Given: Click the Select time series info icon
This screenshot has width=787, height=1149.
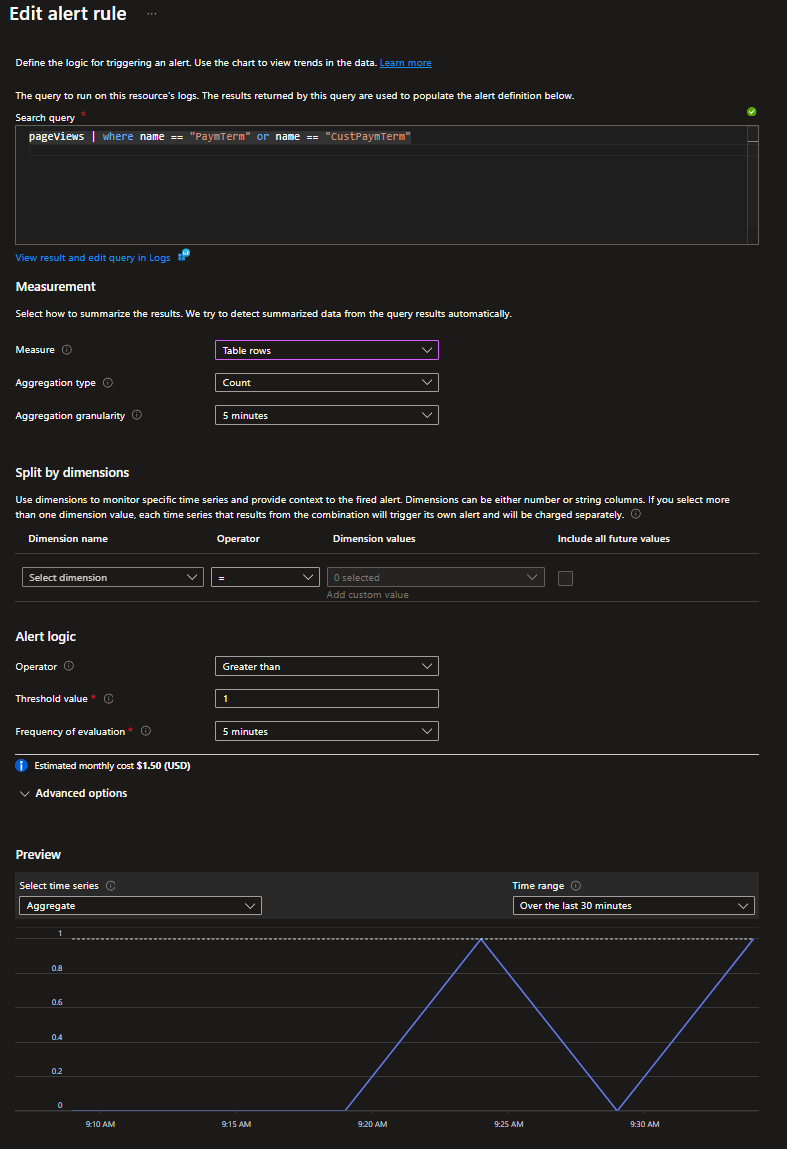Looking at the screenshot, I should pyautogui.click(x=111, y=886).
